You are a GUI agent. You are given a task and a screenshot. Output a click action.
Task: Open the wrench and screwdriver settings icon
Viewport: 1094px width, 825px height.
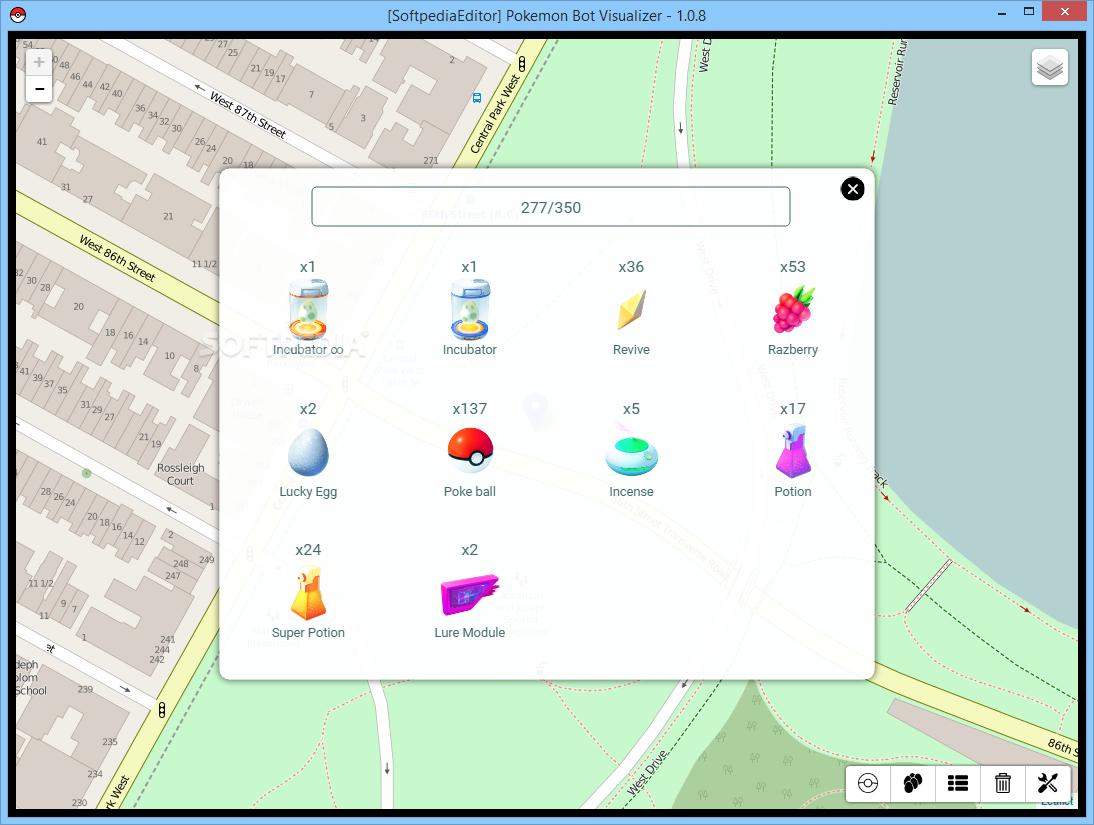click(1047, 783)
